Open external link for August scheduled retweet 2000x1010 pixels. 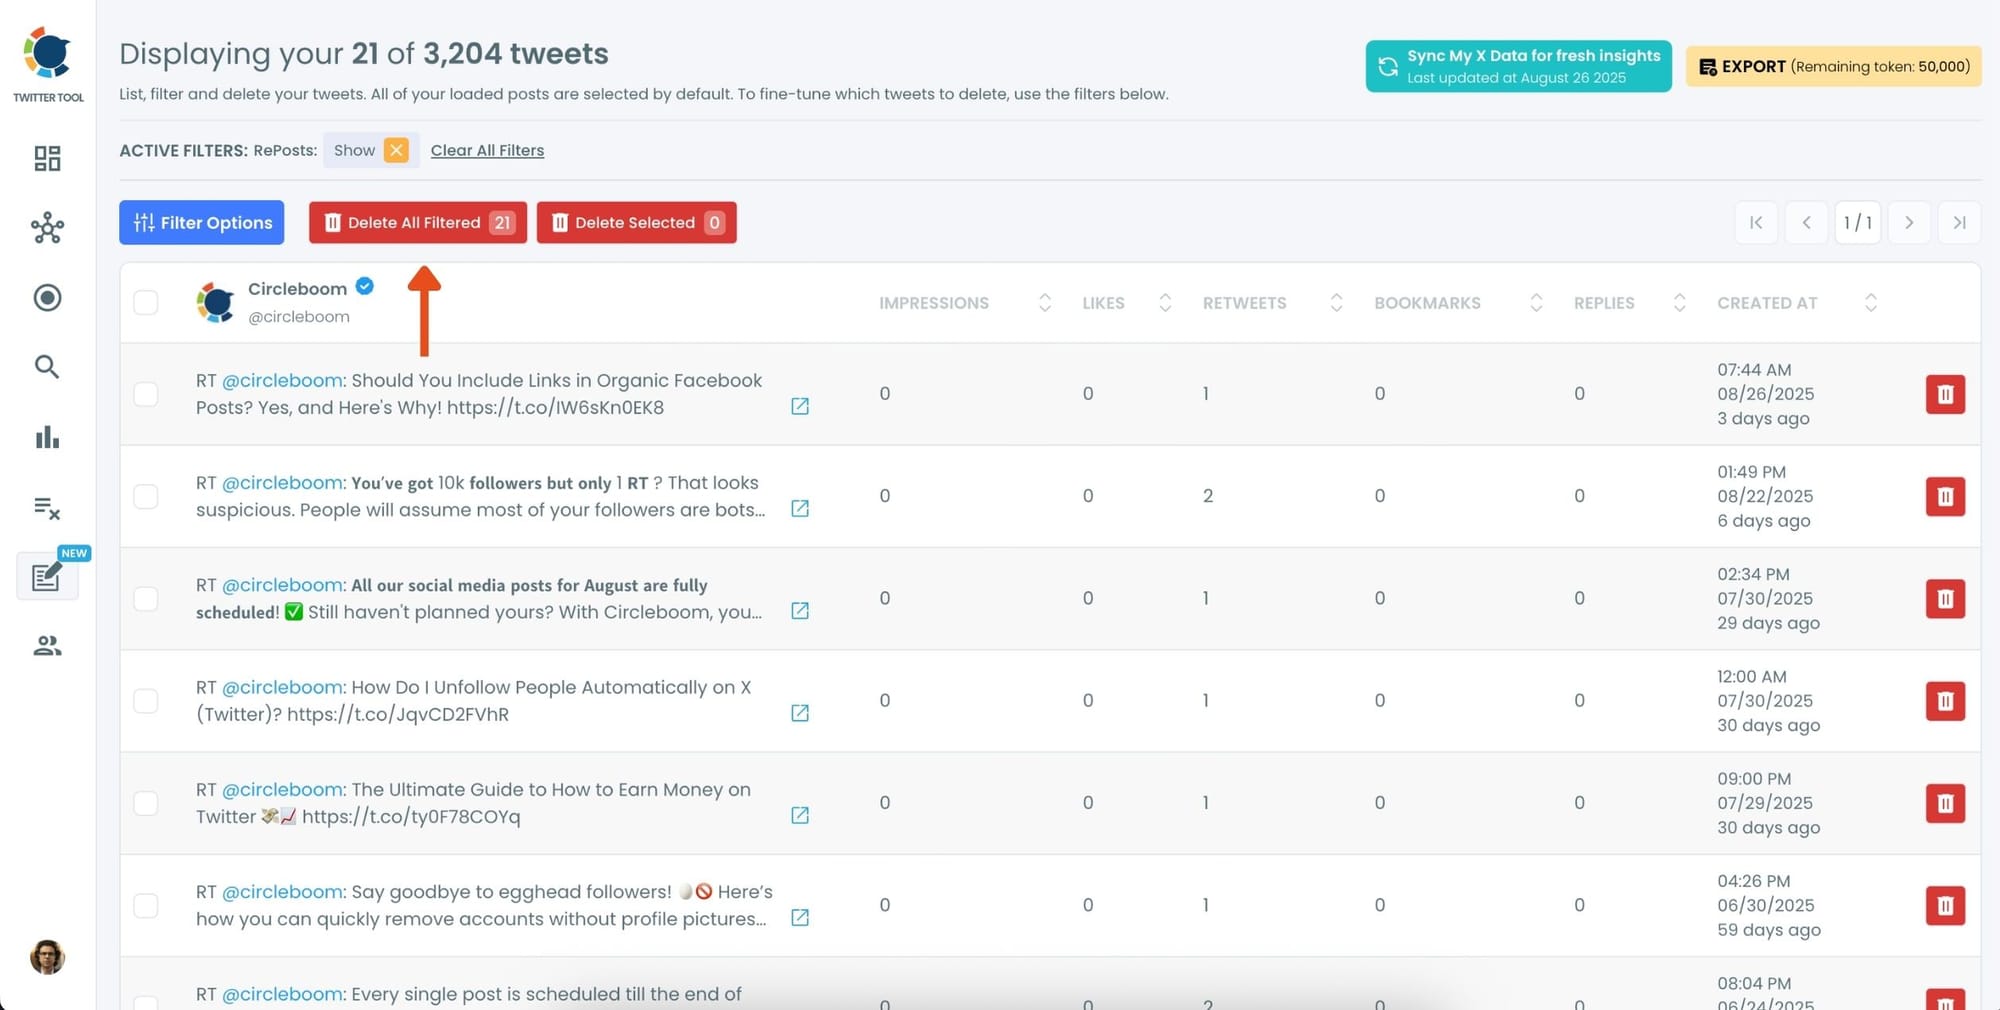[x=800, y=610]
